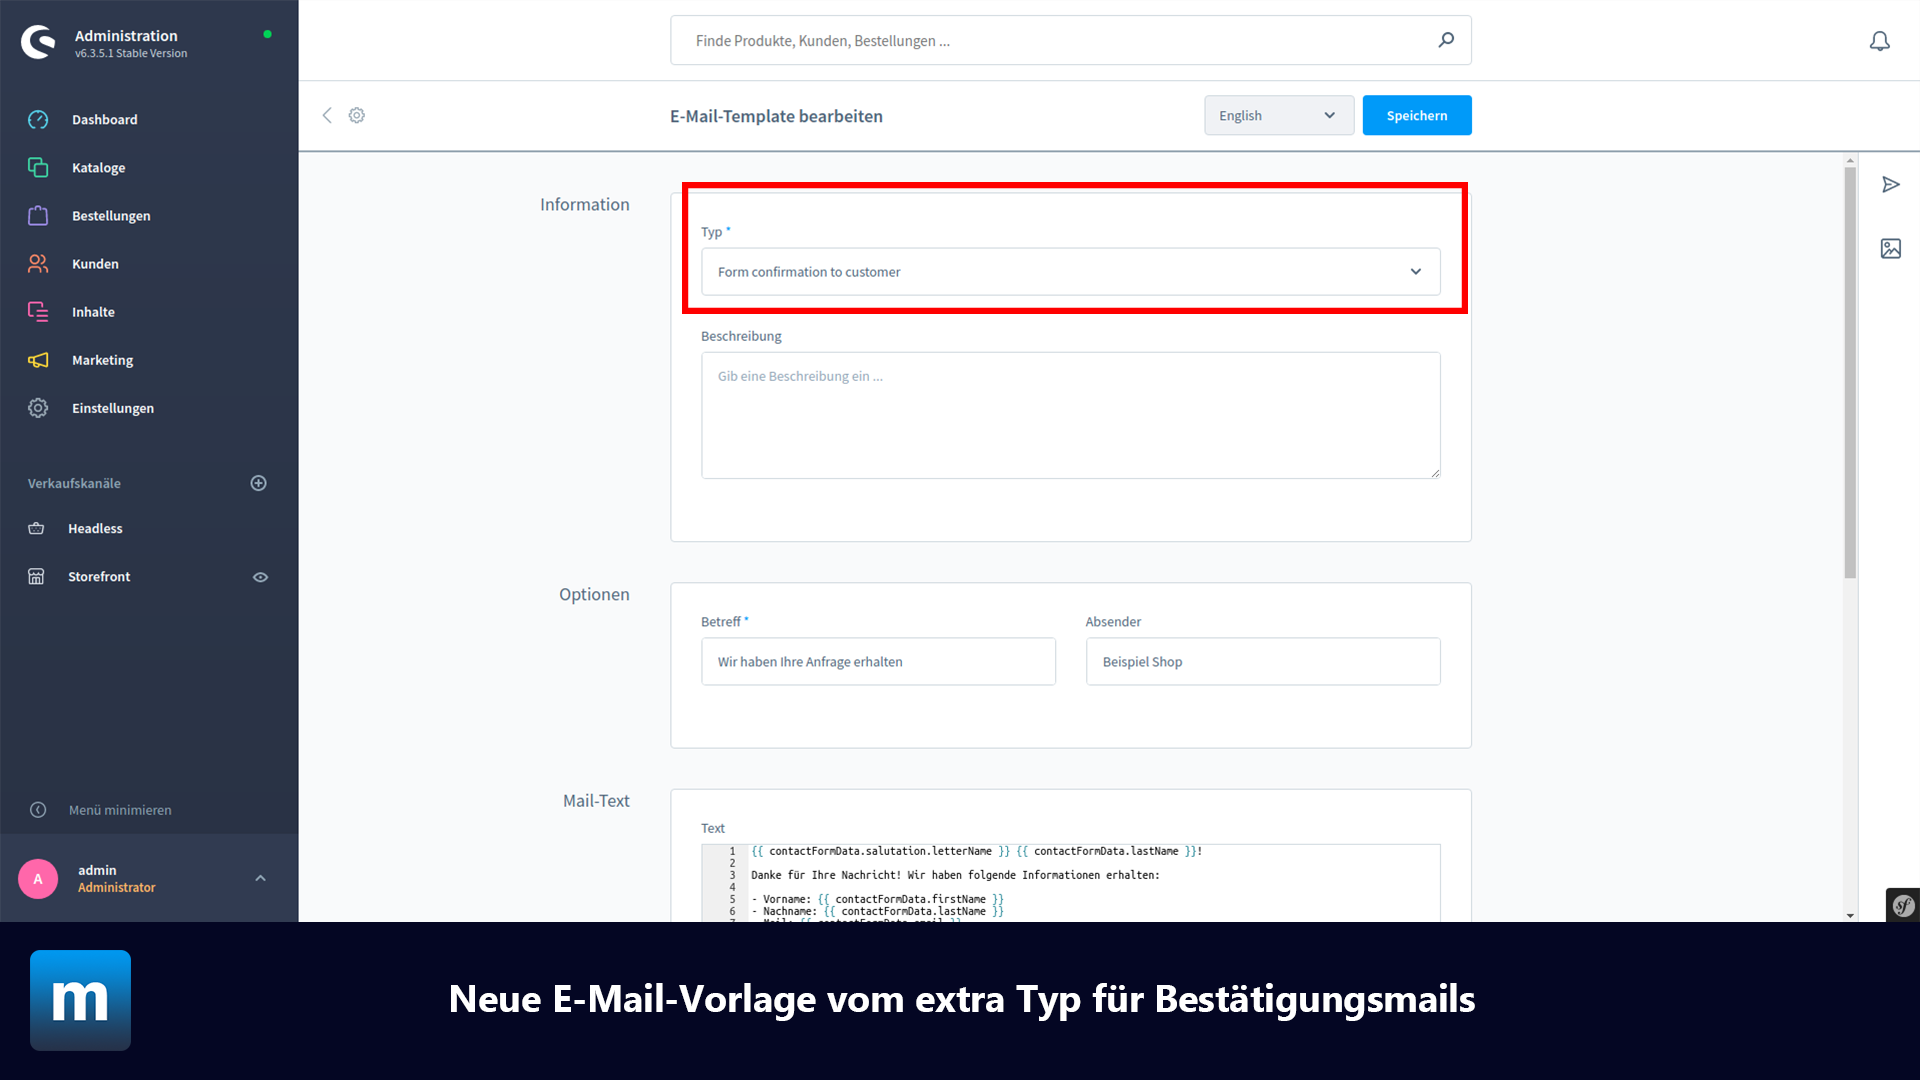Click the Marketing sidebar icon
The image size is (1920, 1080).
pos(38,359)
